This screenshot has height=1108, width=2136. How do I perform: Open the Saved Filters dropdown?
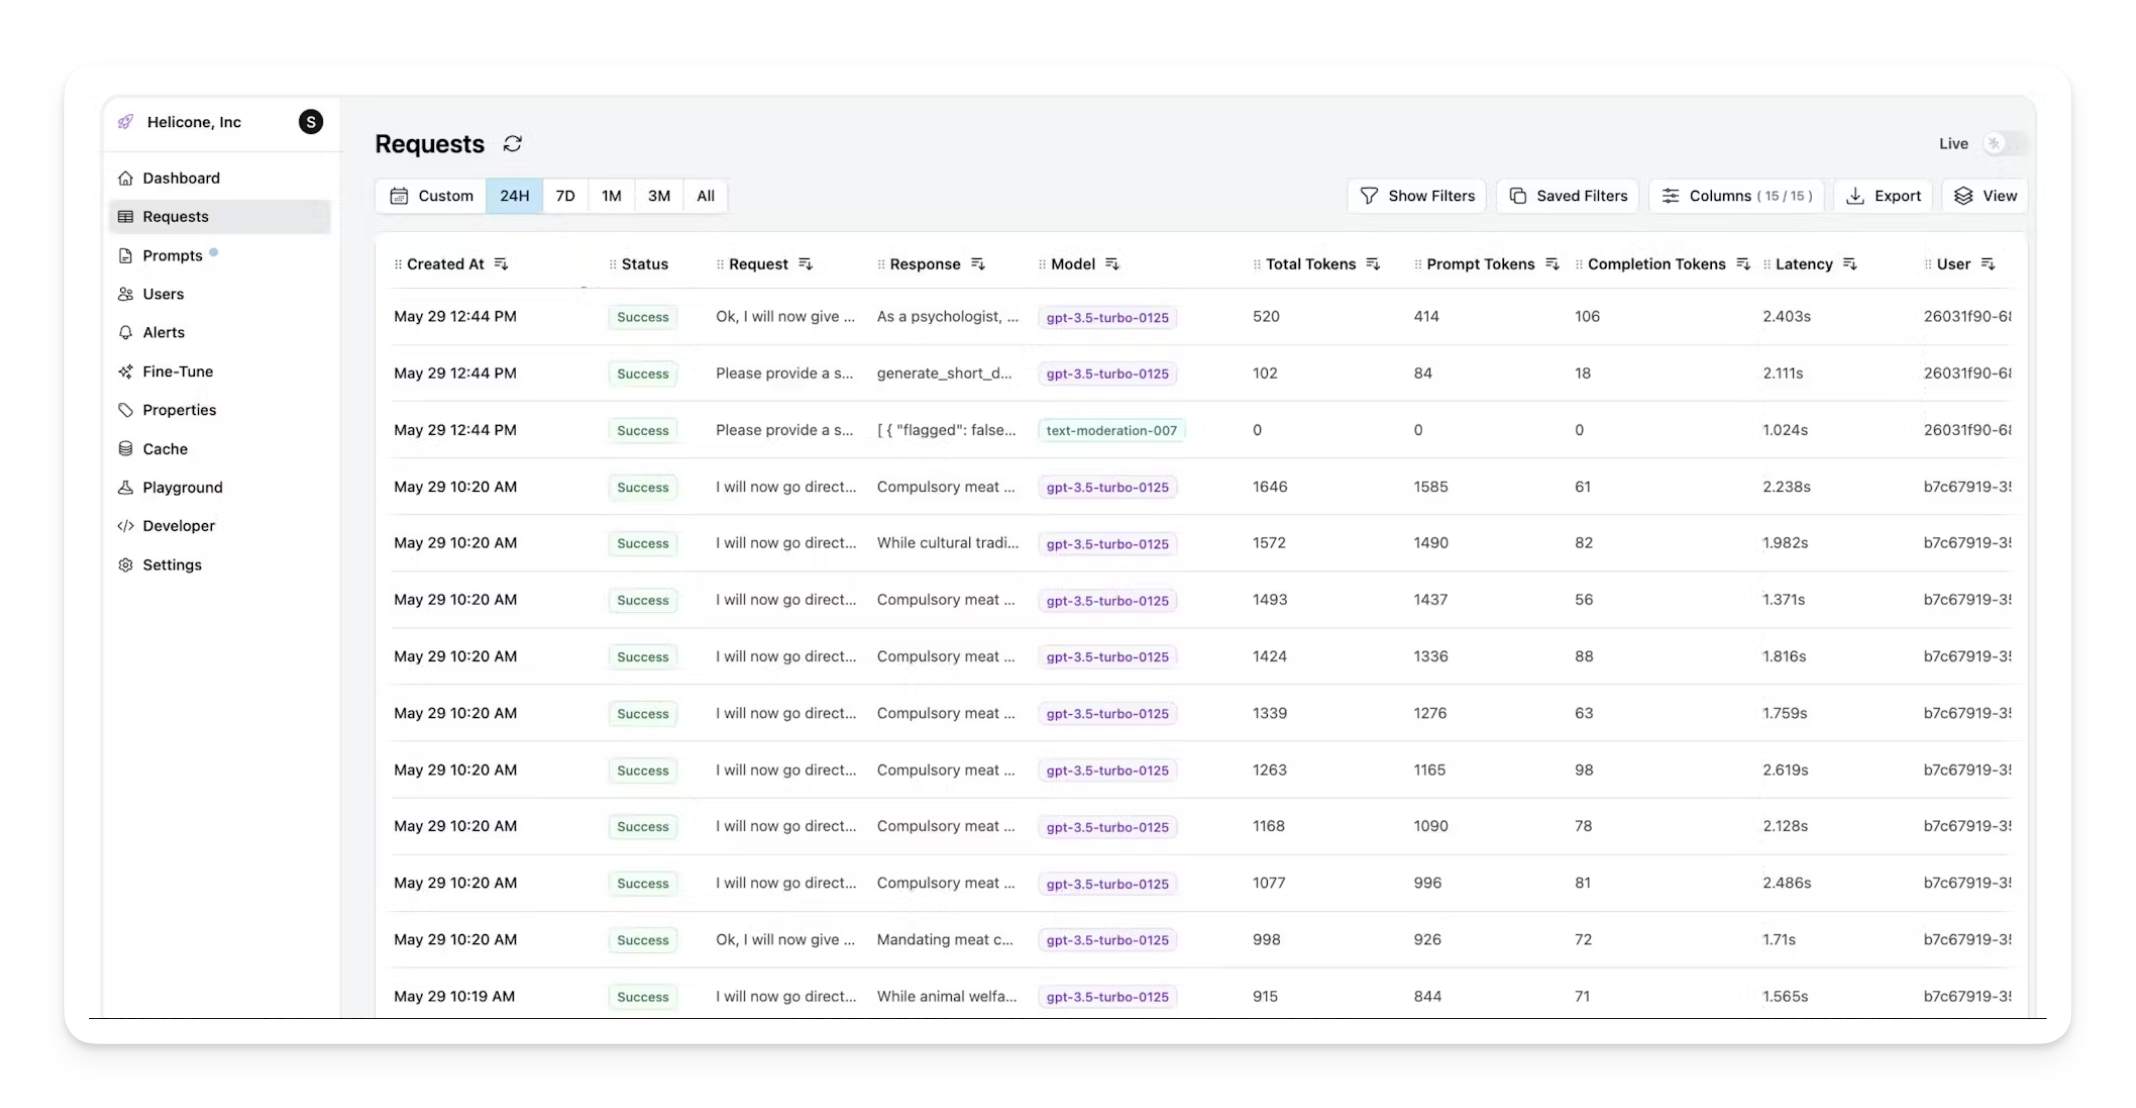[x=1567, y=196]
